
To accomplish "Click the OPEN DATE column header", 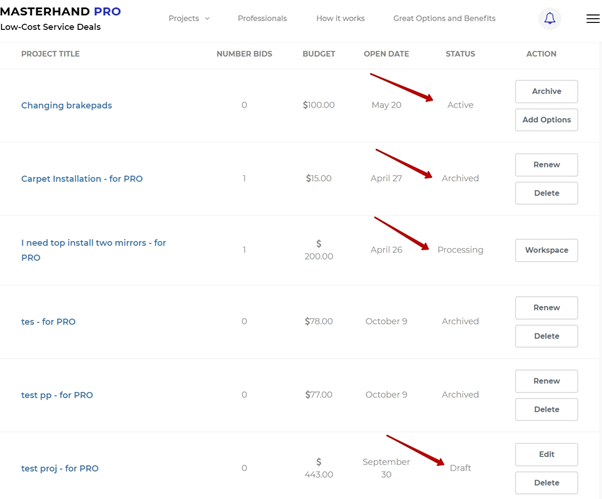I will coord(386,54).
